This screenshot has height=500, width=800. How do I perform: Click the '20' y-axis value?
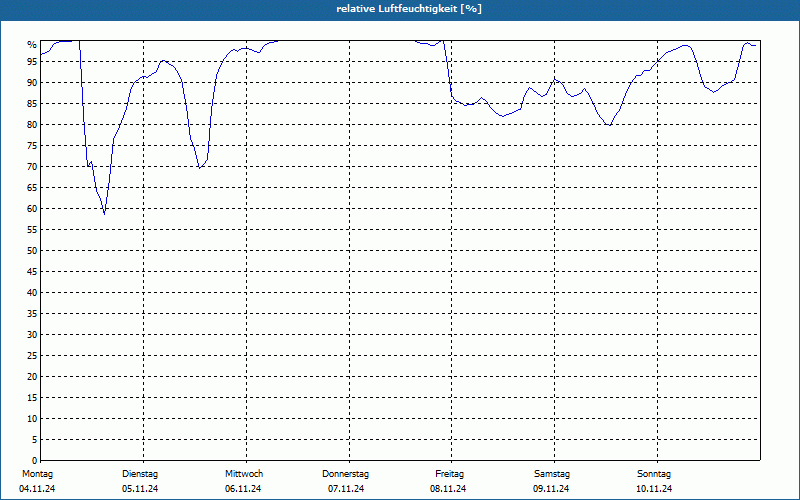[32, 377]
